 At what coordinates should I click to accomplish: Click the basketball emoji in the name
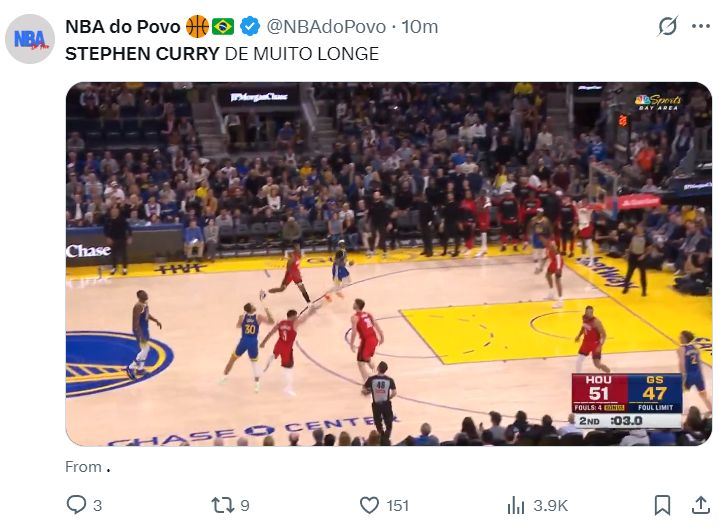pos(197,26)
